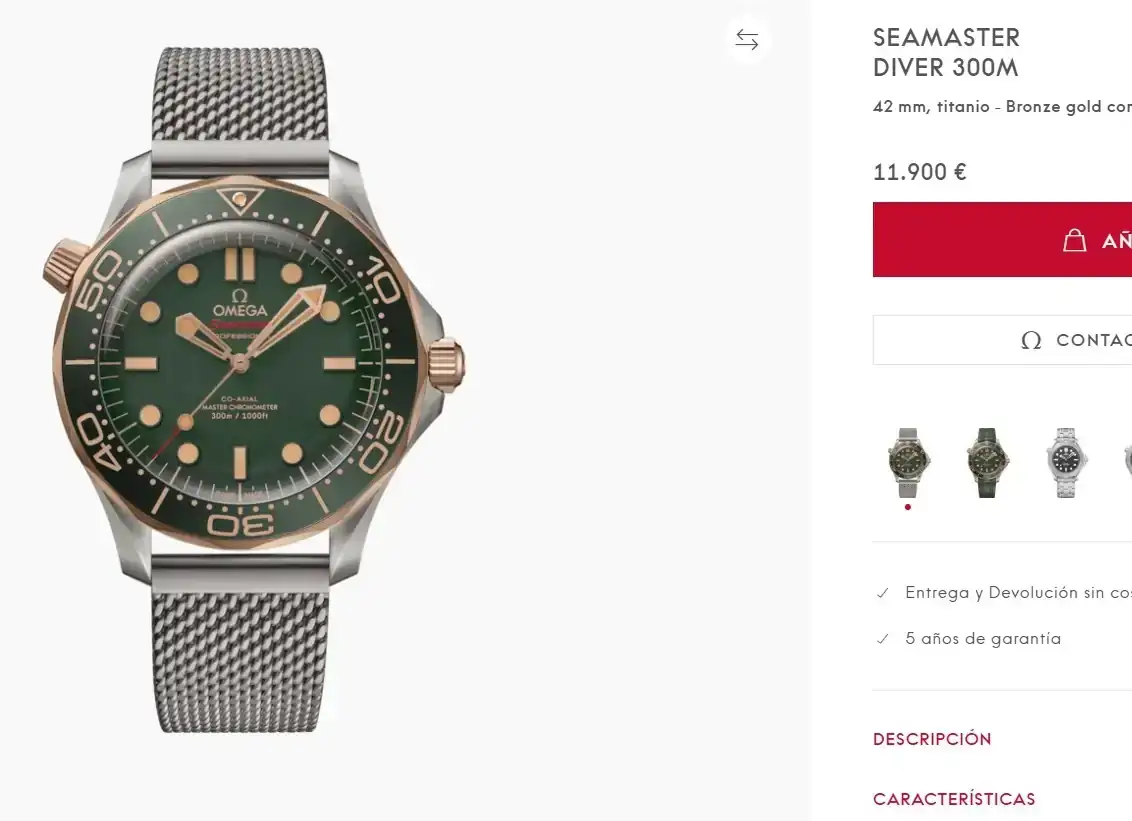Screen dimensions: 1132x821
Task: Choose the partially visible fourth watch variant
Action: [x=1126, y=462]
